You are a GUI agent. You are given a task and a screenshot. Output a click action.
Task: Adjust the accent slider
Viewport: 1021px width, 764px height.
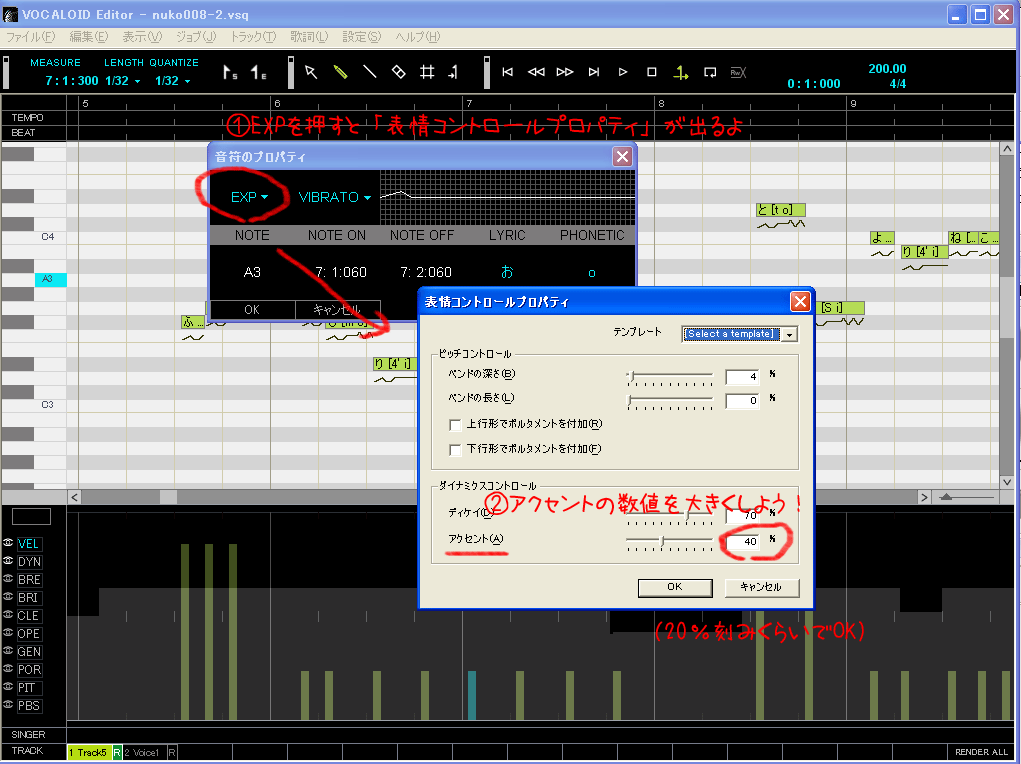pyautogui.click(x=669, y=543)
